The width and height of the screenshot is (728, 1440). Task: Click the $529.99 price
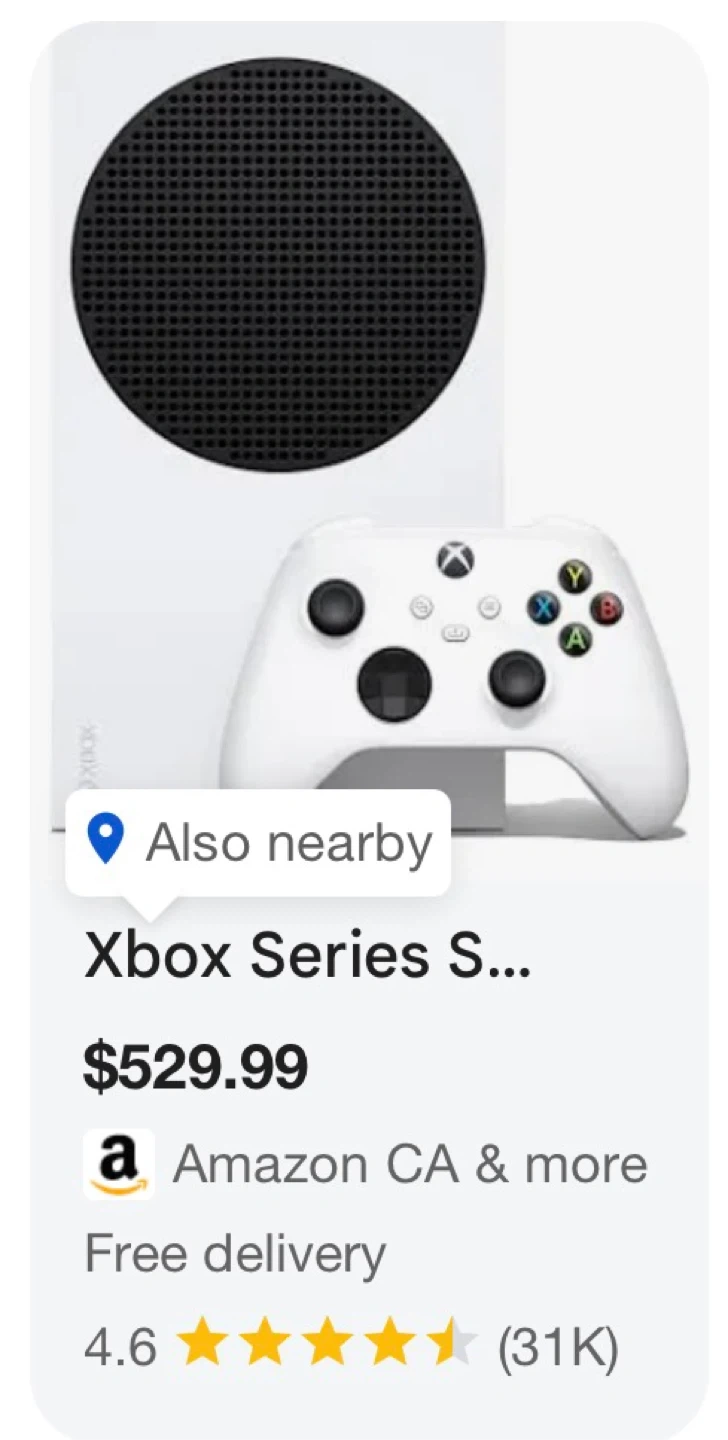tap(195, 1068)
